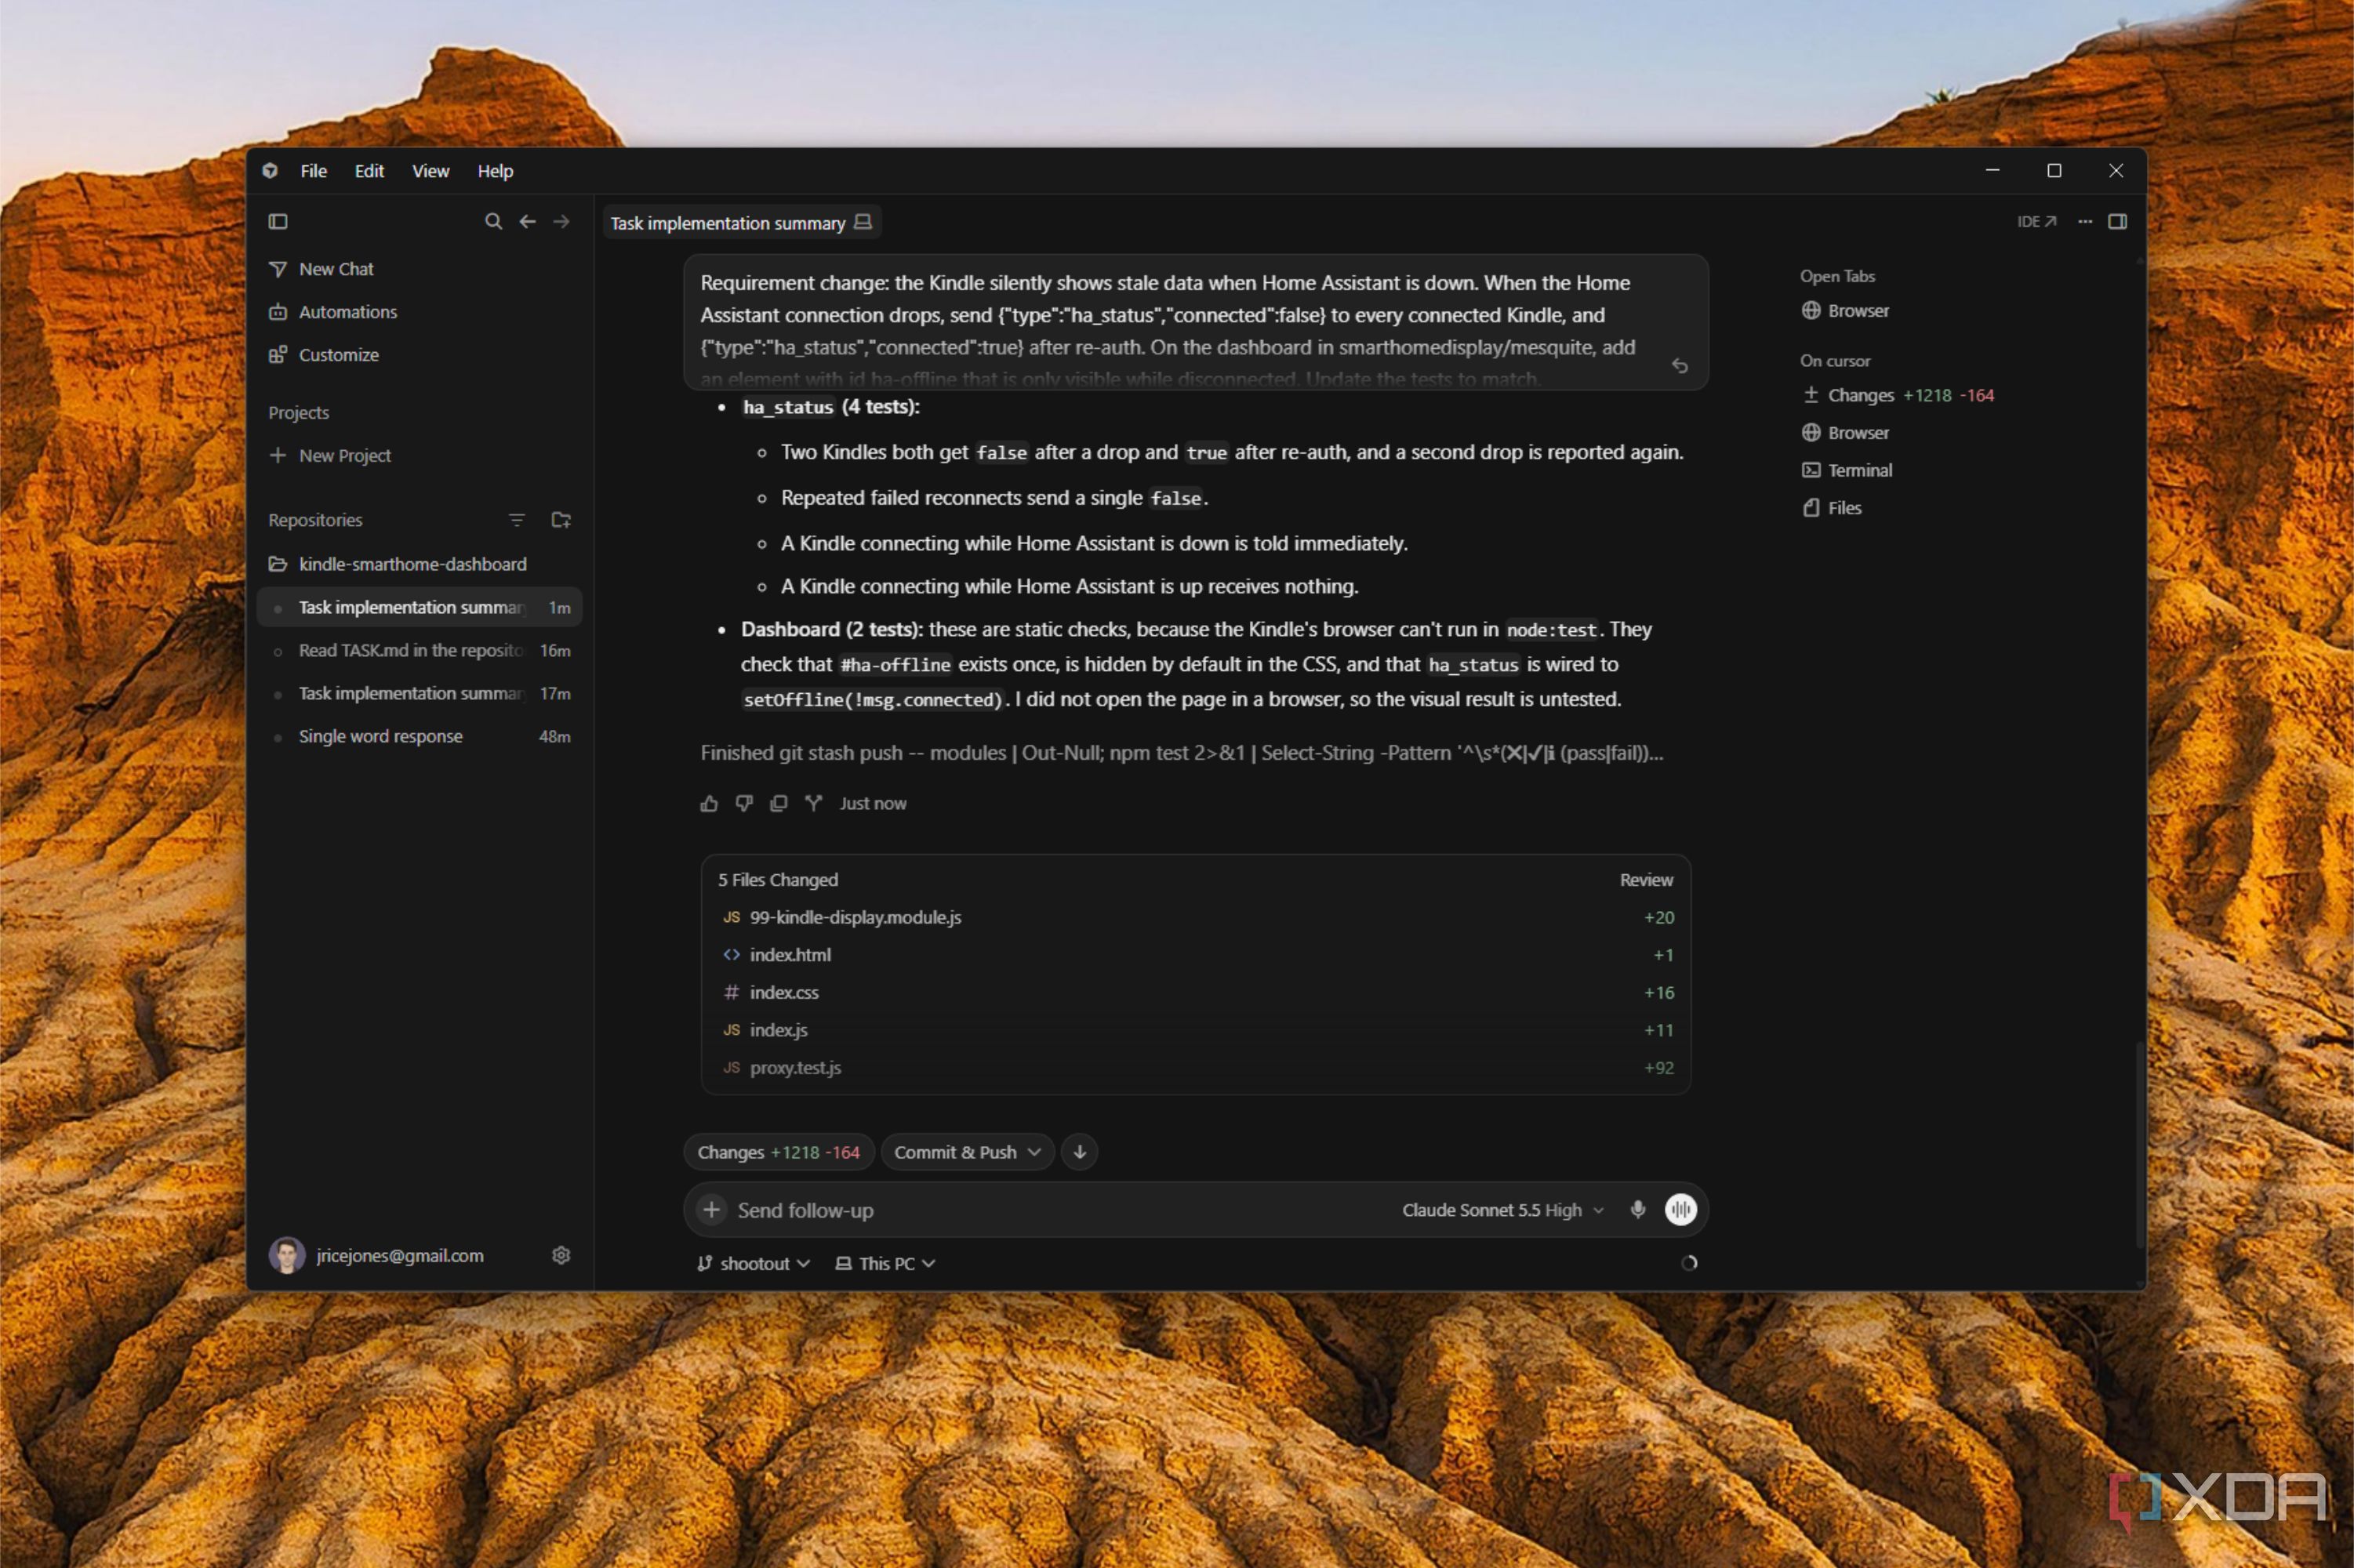2354x1568 pixels.
Task: Open the Read TASK.md in the repository chat
Action: [420, 650]
